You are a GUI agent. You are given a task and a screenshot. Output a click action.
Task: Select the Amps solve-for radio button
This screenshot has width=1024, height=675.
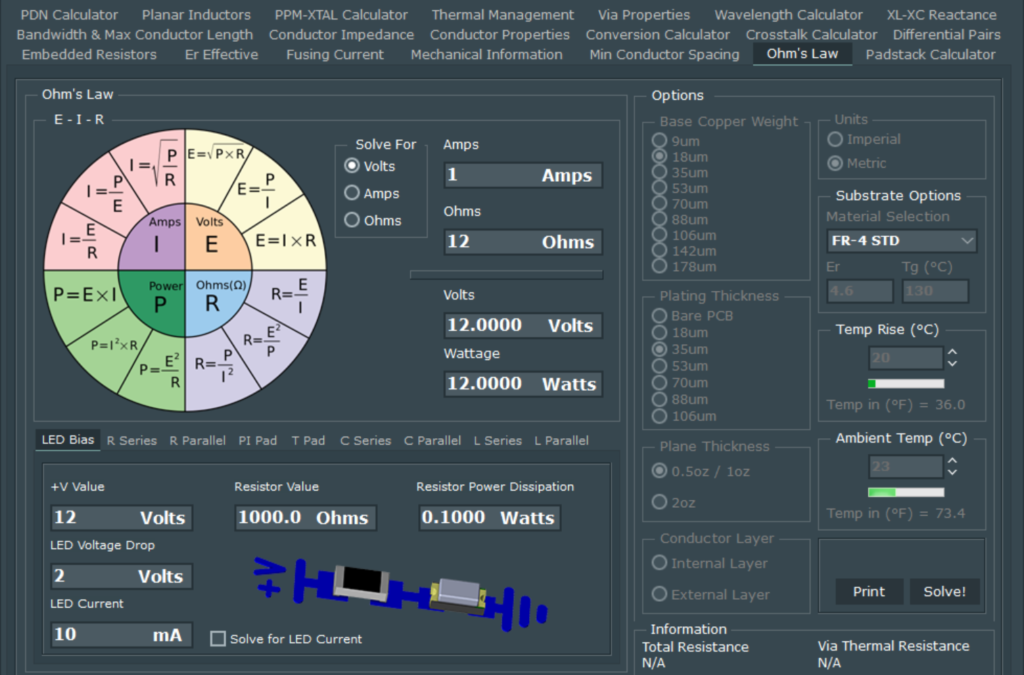352,193
